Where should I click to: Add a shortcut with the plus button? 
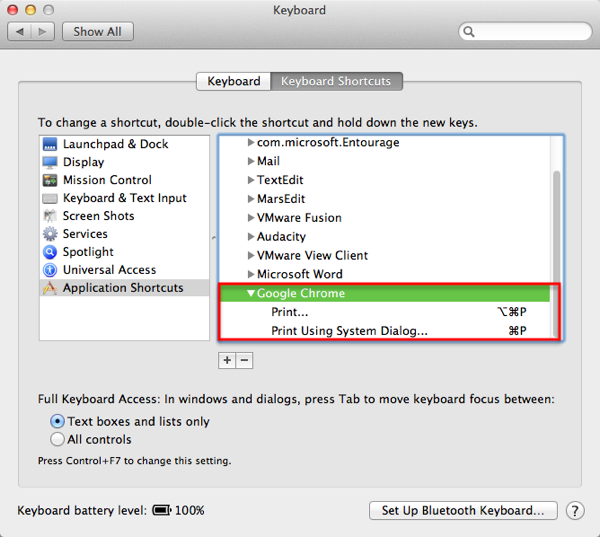[x=227, y=360]
